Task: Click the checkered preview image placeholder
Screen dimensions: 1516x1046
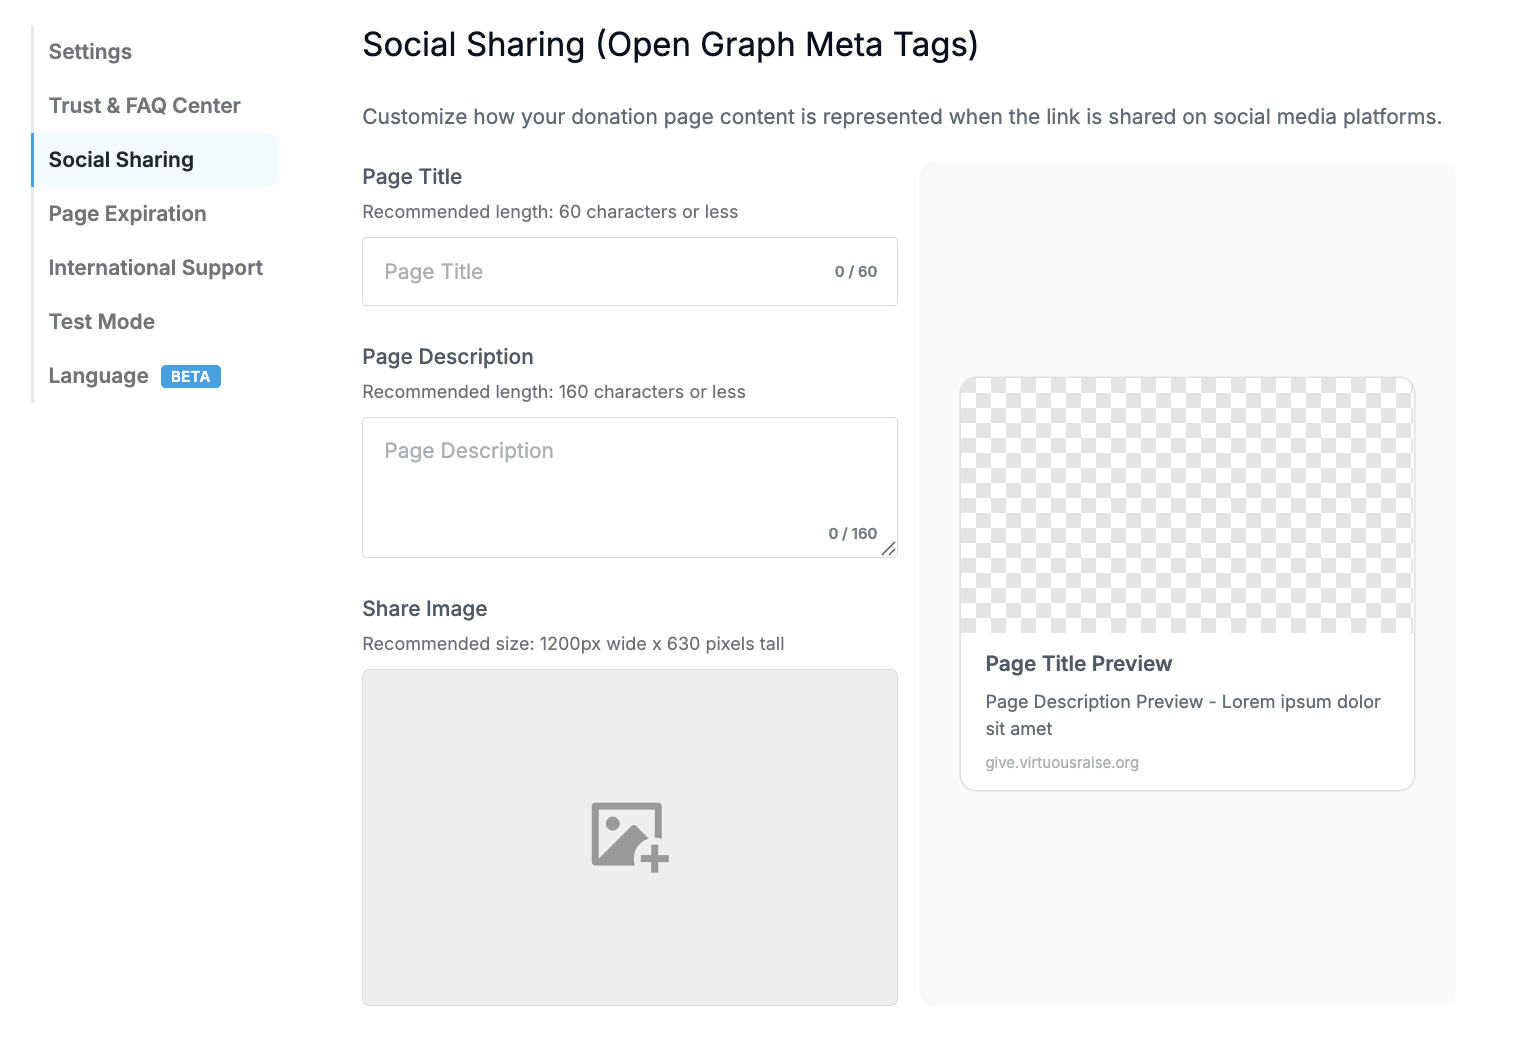Action: (1187, 505)
